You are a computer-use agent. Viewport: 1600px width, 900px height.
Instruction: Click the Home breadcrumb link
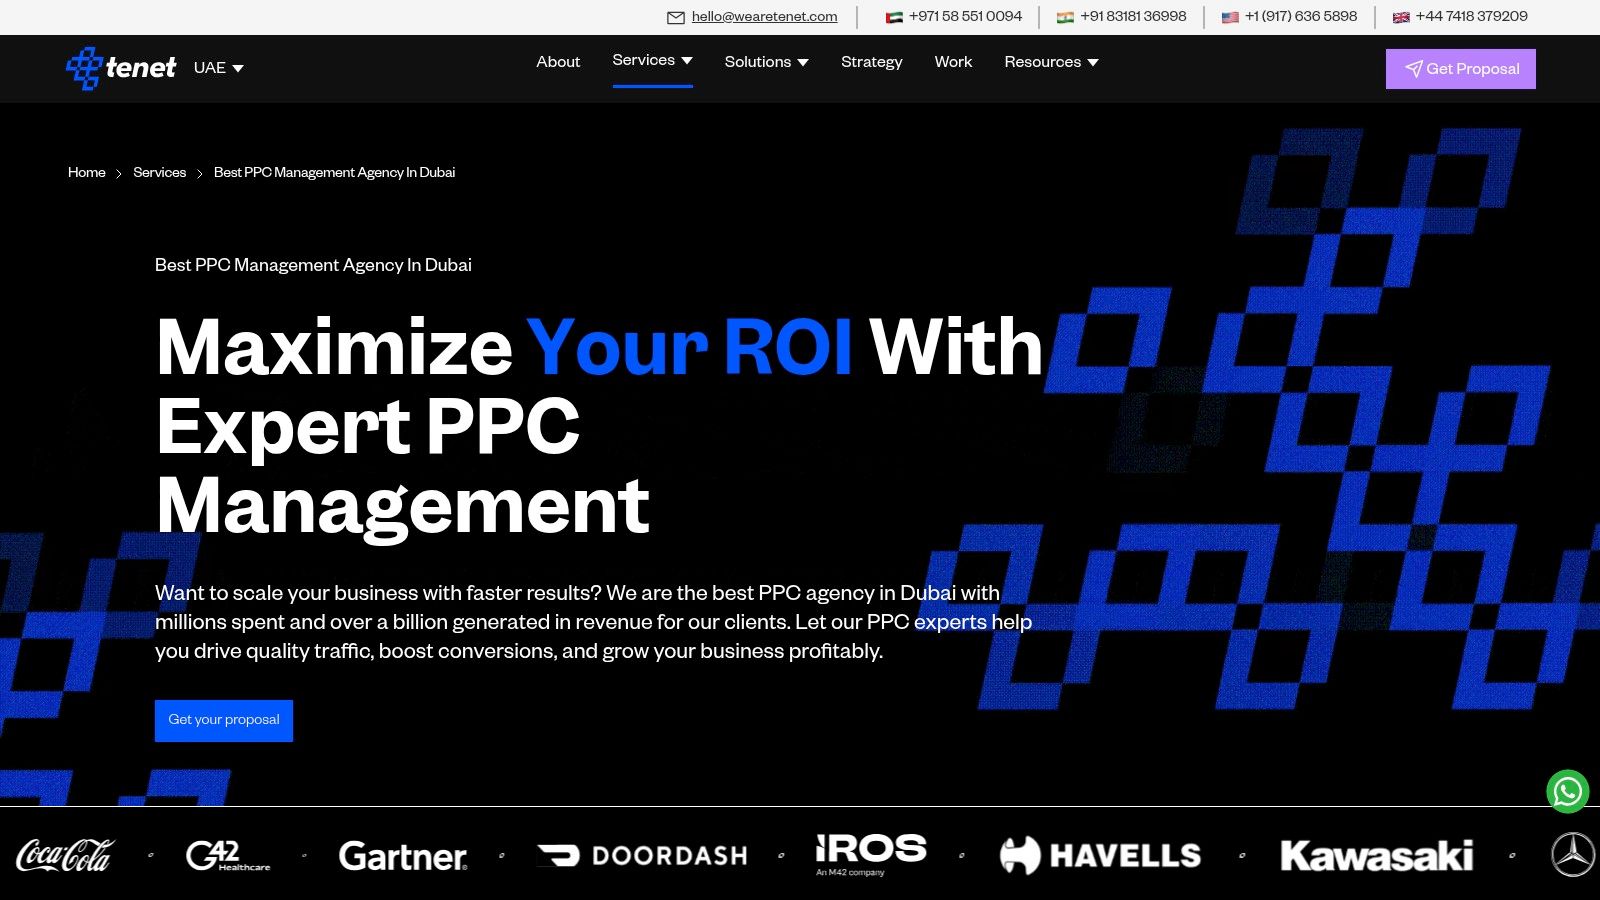pos(87,173)
